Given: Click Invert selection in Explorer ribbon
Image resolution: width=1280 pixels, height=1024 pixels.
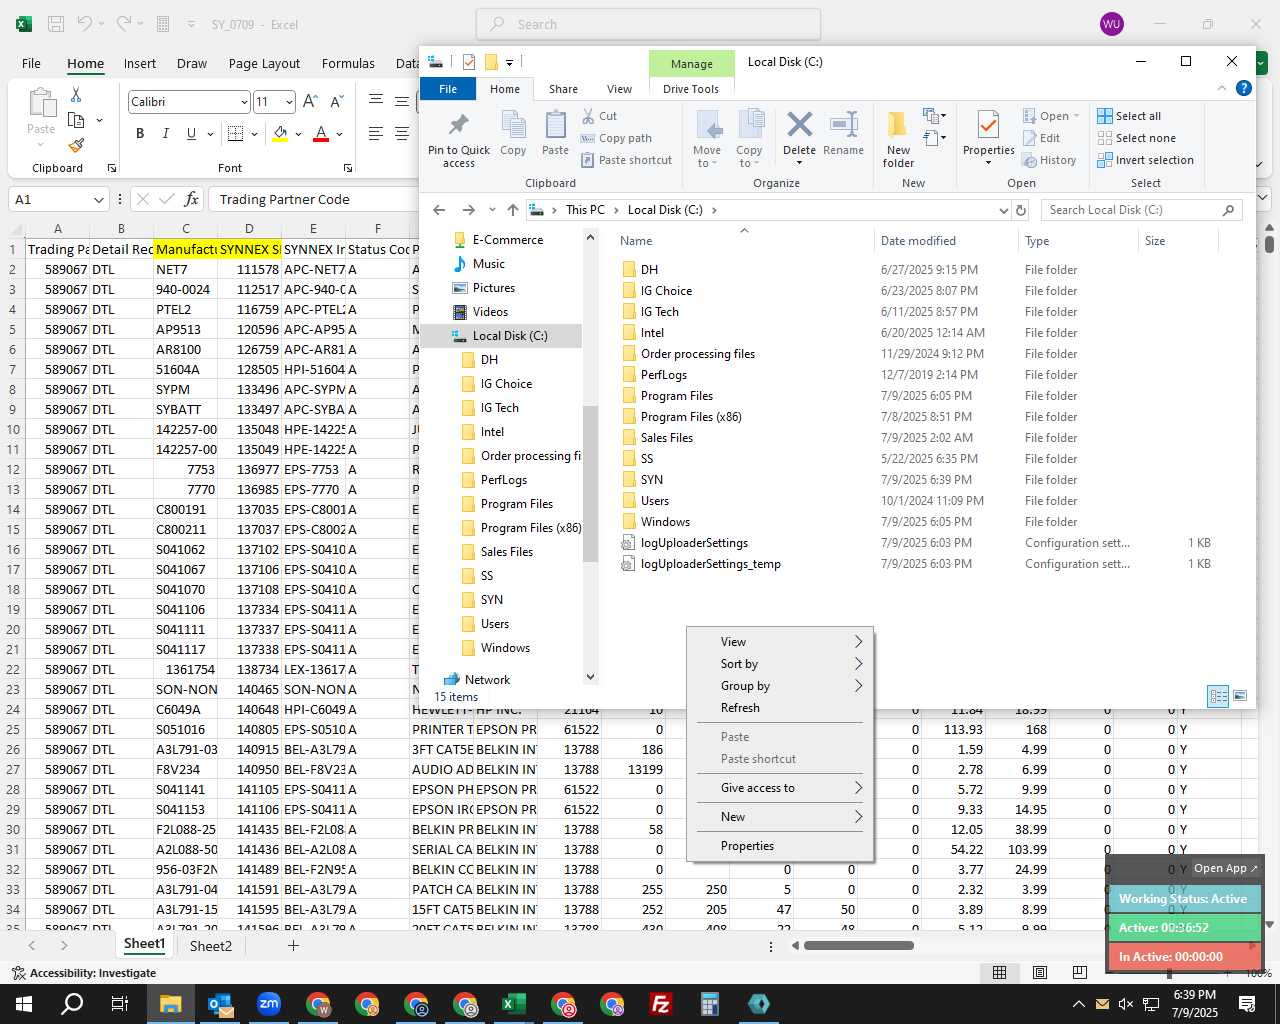Looking at the screenshot, I should 1146,160.
